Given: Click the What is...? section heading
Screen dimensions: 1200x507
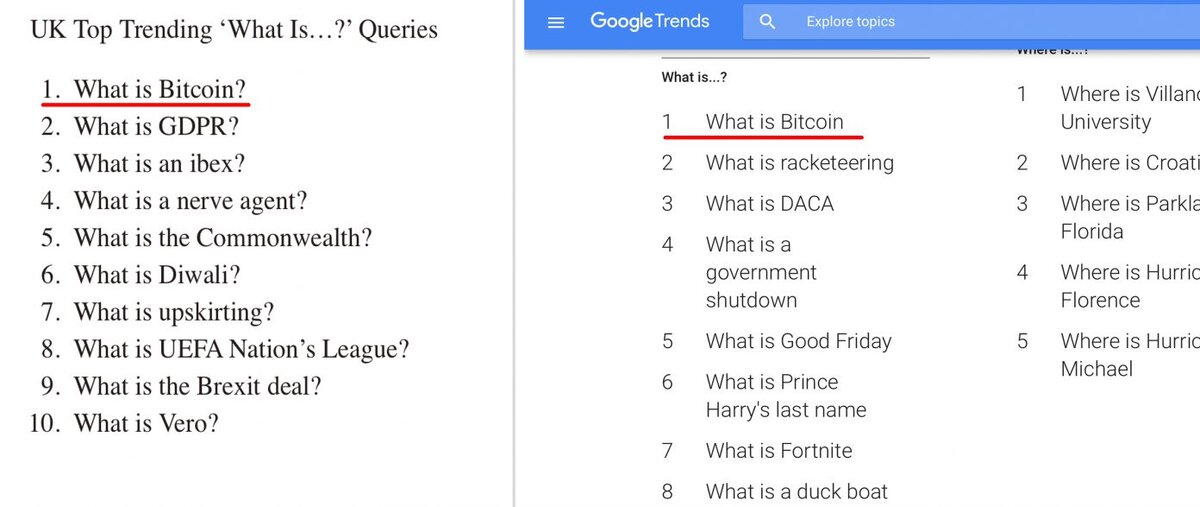Looking at the screenshot, I should pyautogui.click(x=693, y=76).
